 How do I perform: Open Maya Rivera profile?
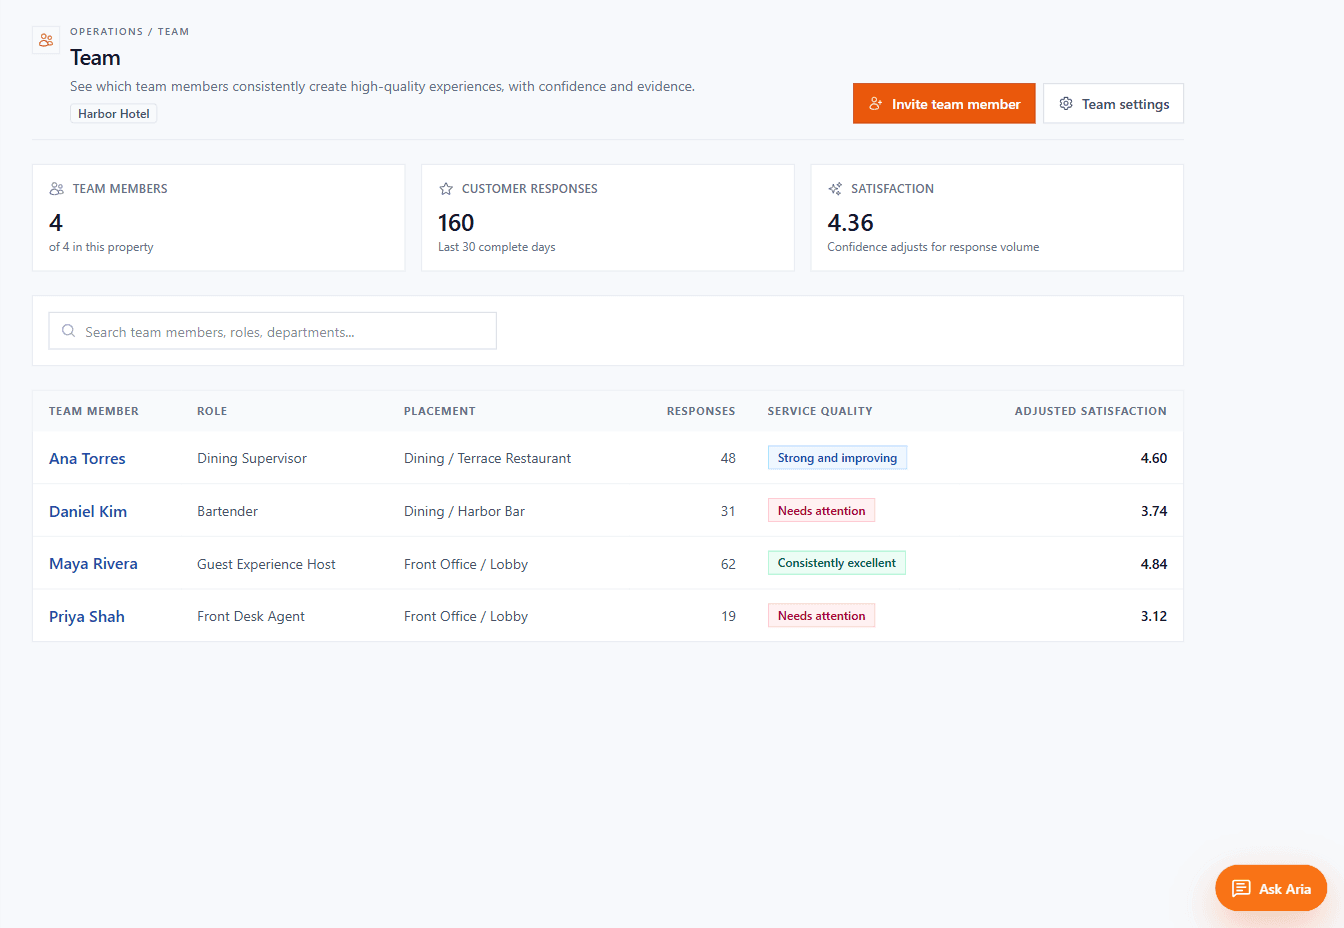(93, 564)
